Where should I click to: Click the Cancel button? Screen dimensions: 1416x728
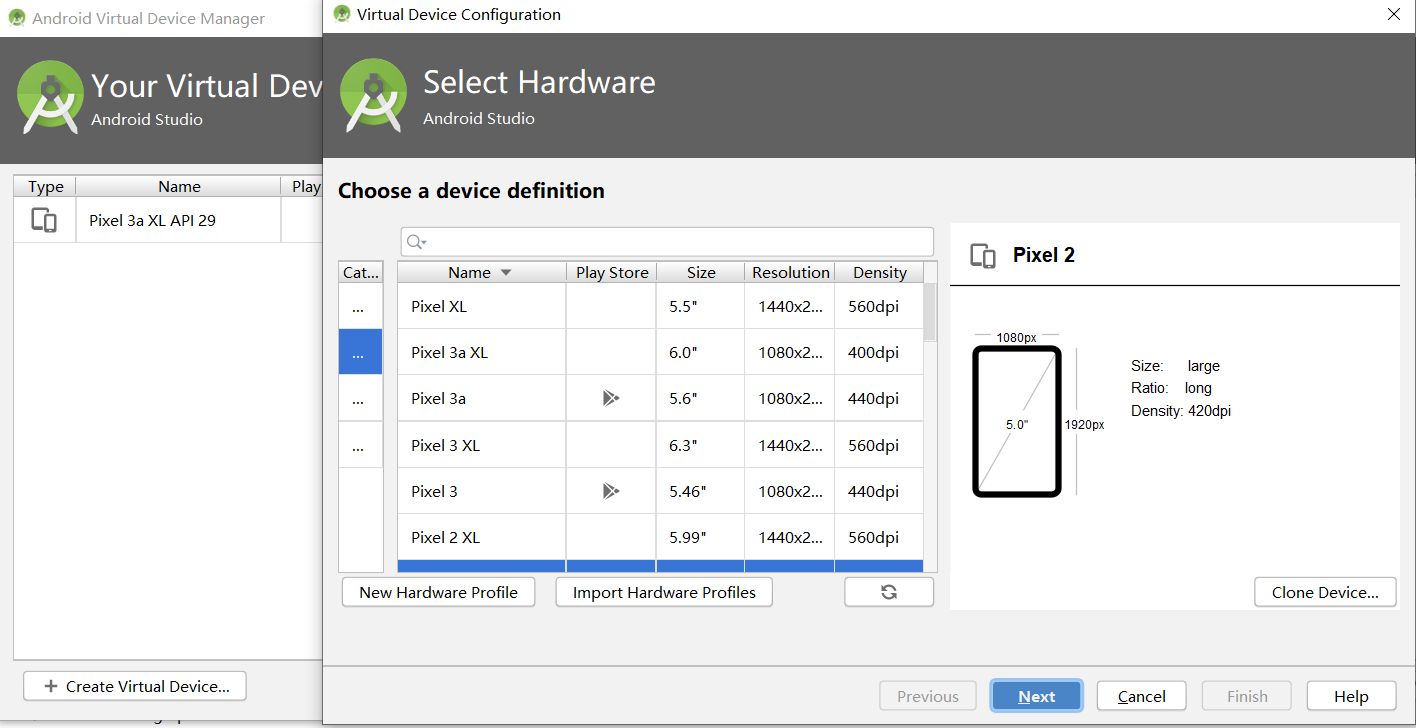tap(1142, 696)
